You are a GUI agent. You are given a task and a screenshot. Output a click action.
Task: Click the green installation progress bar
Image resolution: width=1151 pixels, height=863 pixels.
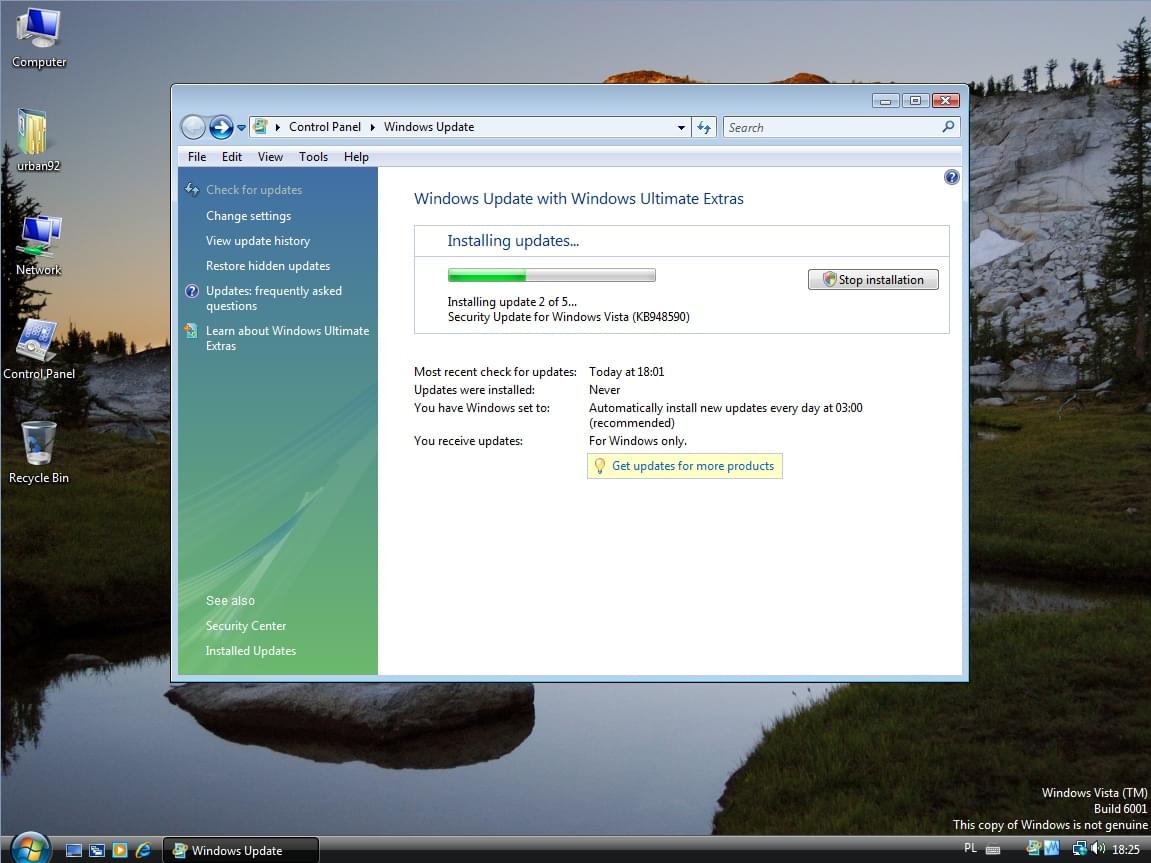(551, 275)
